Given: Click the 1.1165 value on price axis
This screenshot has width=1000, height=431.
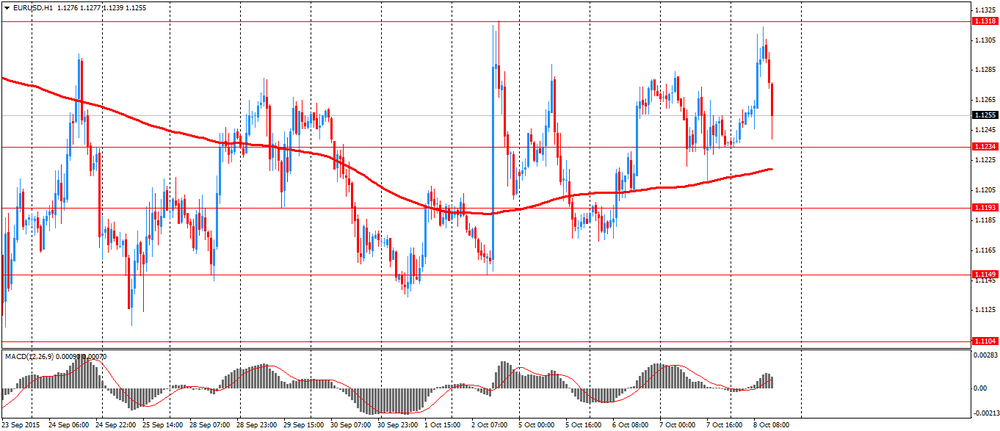Looking at the screenshot, I should [x=985, y=251].
